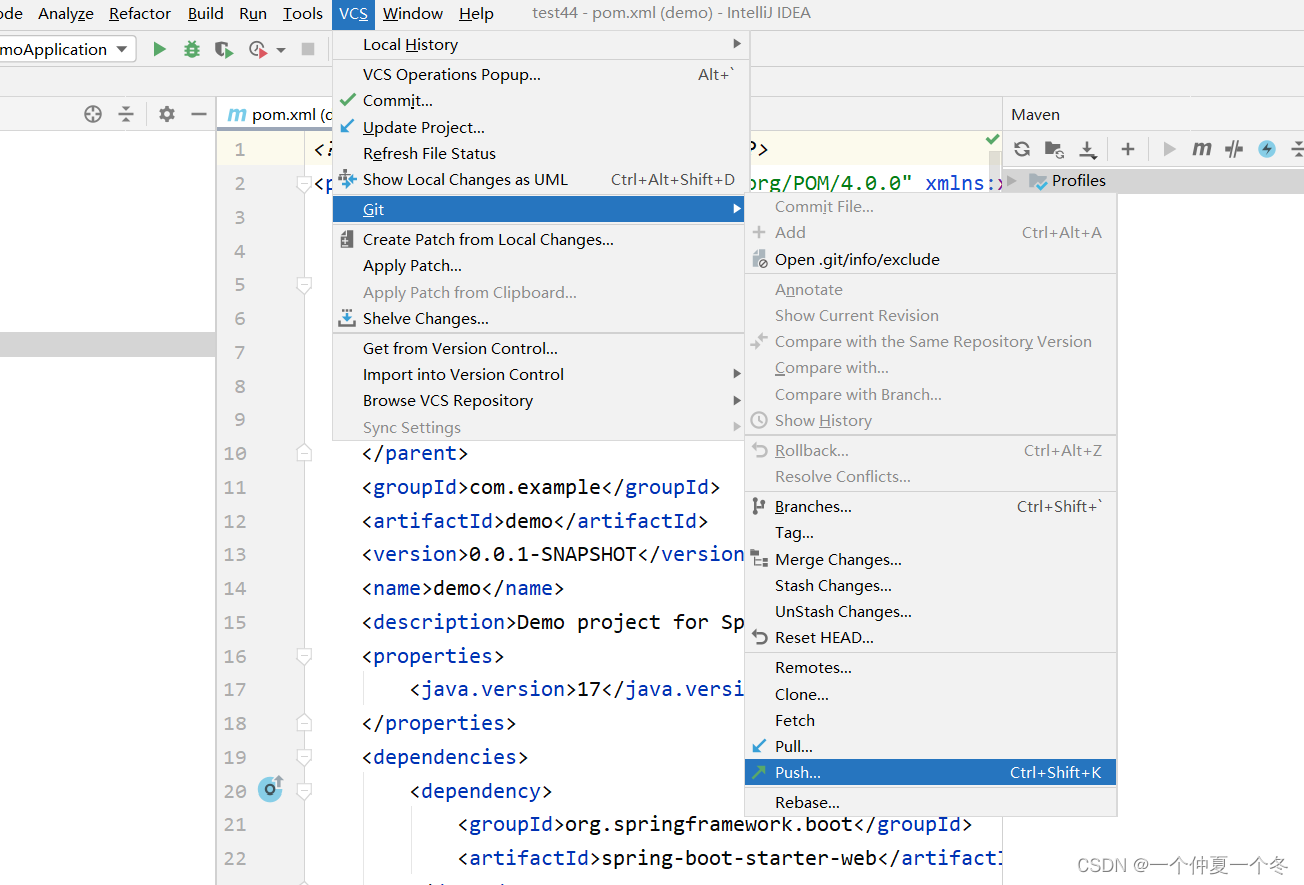The height and width of the screenshot is (885, 1304).
Task: Download sources and documentation in Maven toolbar
Action: coord(1087,150)
